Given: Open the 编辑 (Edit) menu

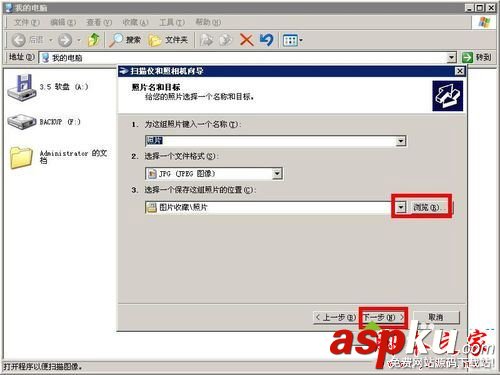Looking at the screenshot, I should click(x=63, y=22).
